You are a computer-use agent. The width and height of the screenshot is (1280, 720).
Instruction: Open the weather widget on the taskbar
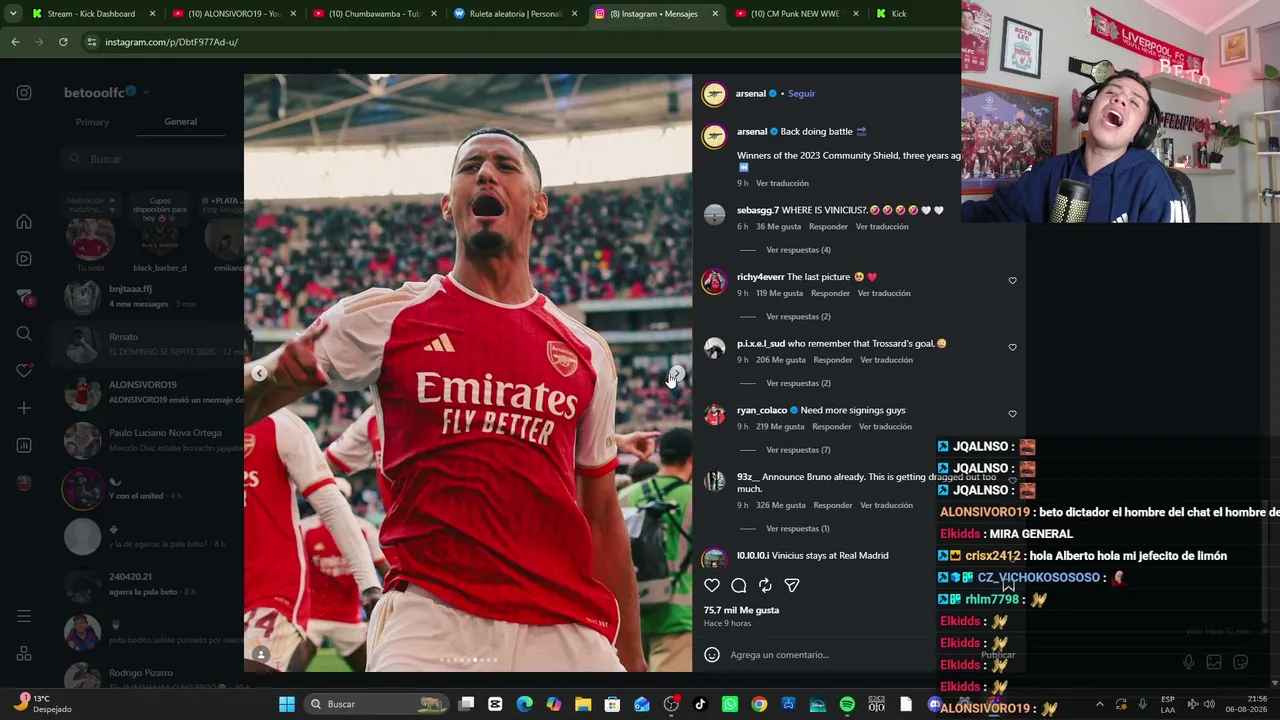tap(42, 704)
